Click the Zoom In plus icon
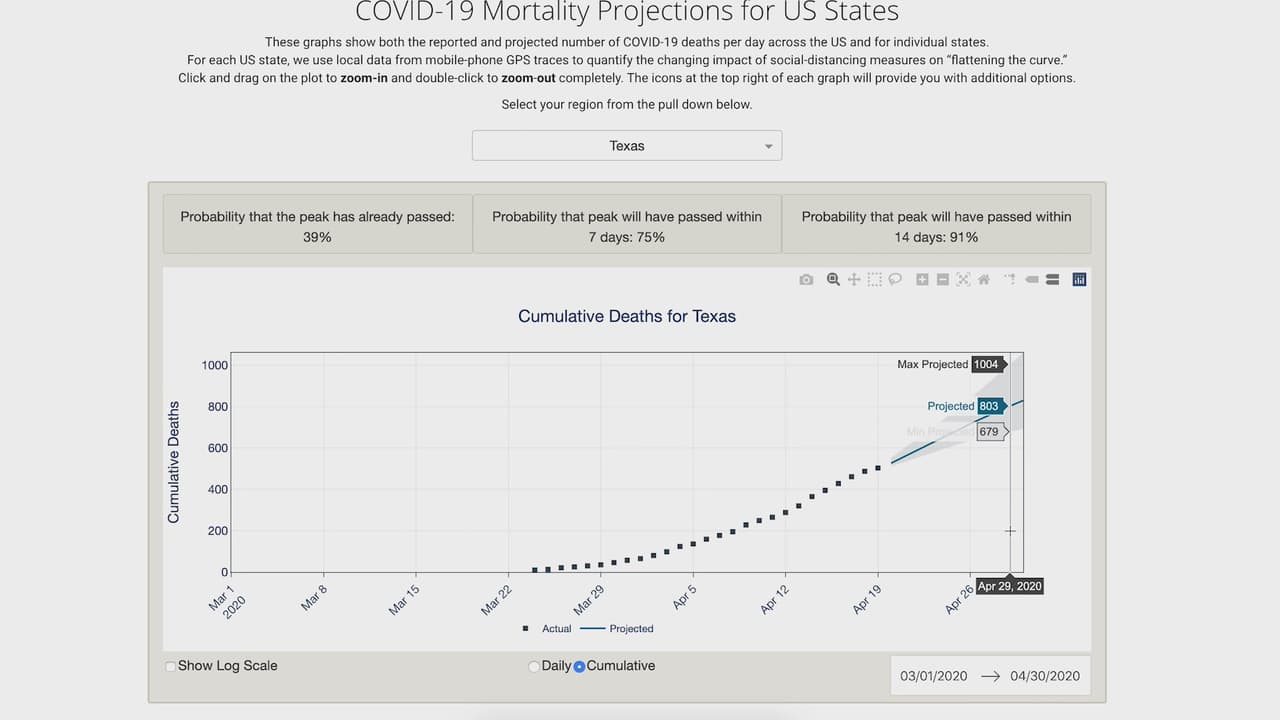 pyautogui.click(x=922, y=280)
